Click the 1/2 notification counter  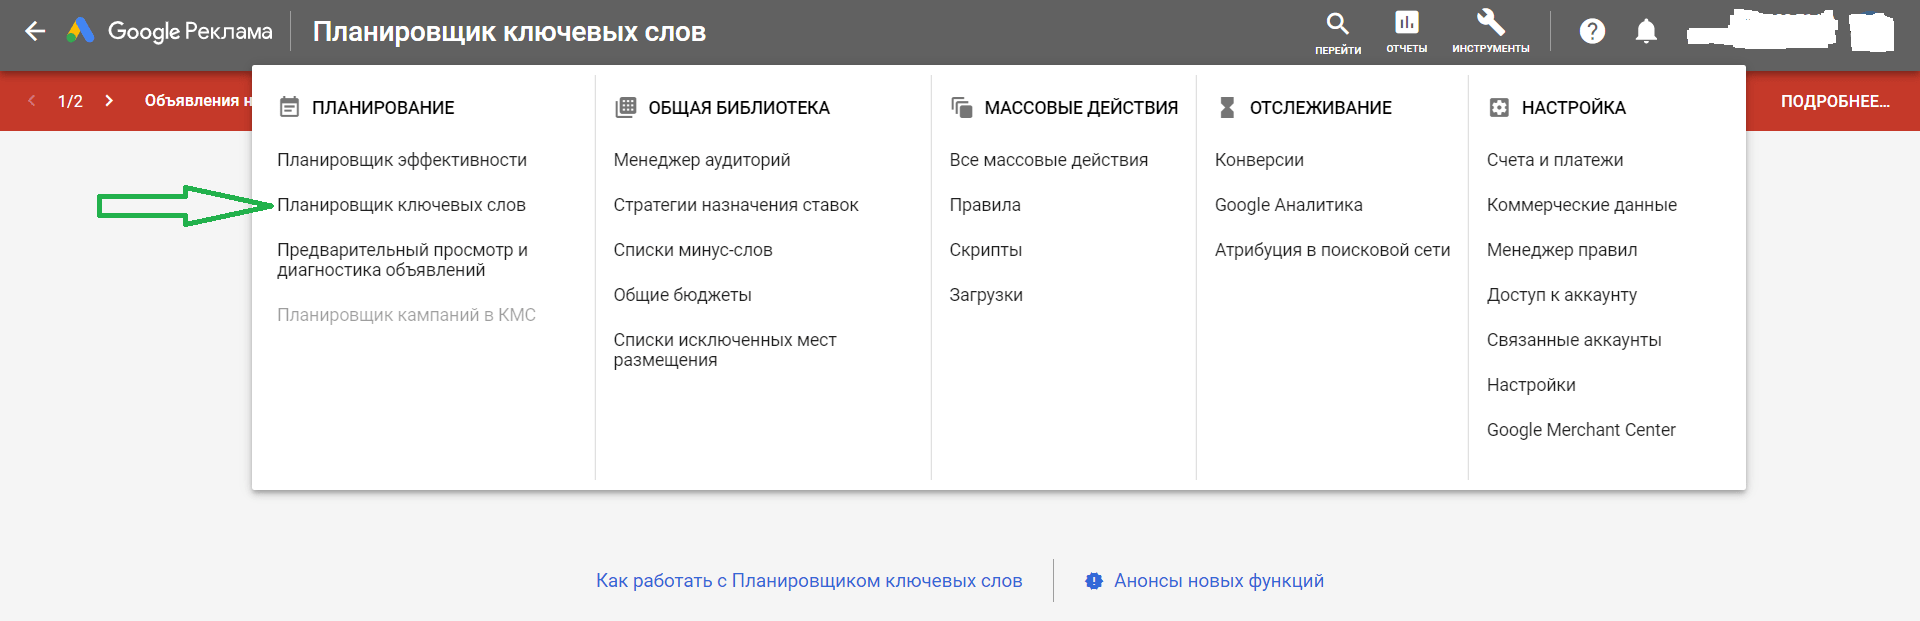coord(70,101)
